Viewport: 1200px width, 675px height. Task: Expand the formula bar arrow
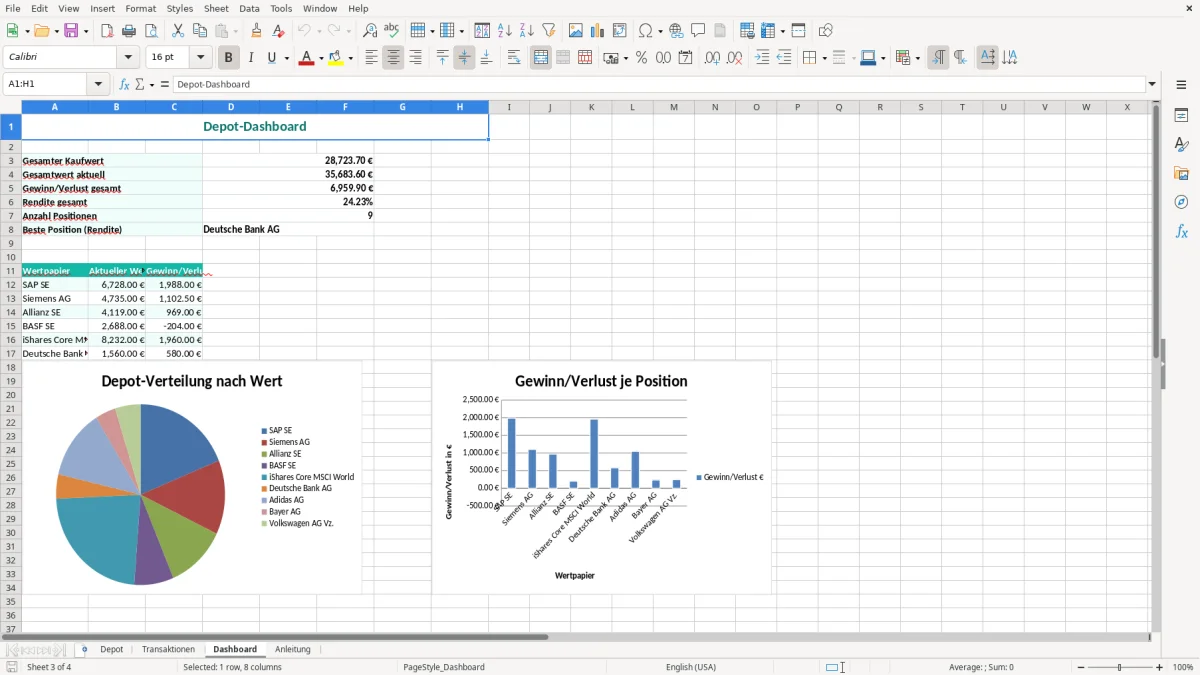tap(1152, 84)
